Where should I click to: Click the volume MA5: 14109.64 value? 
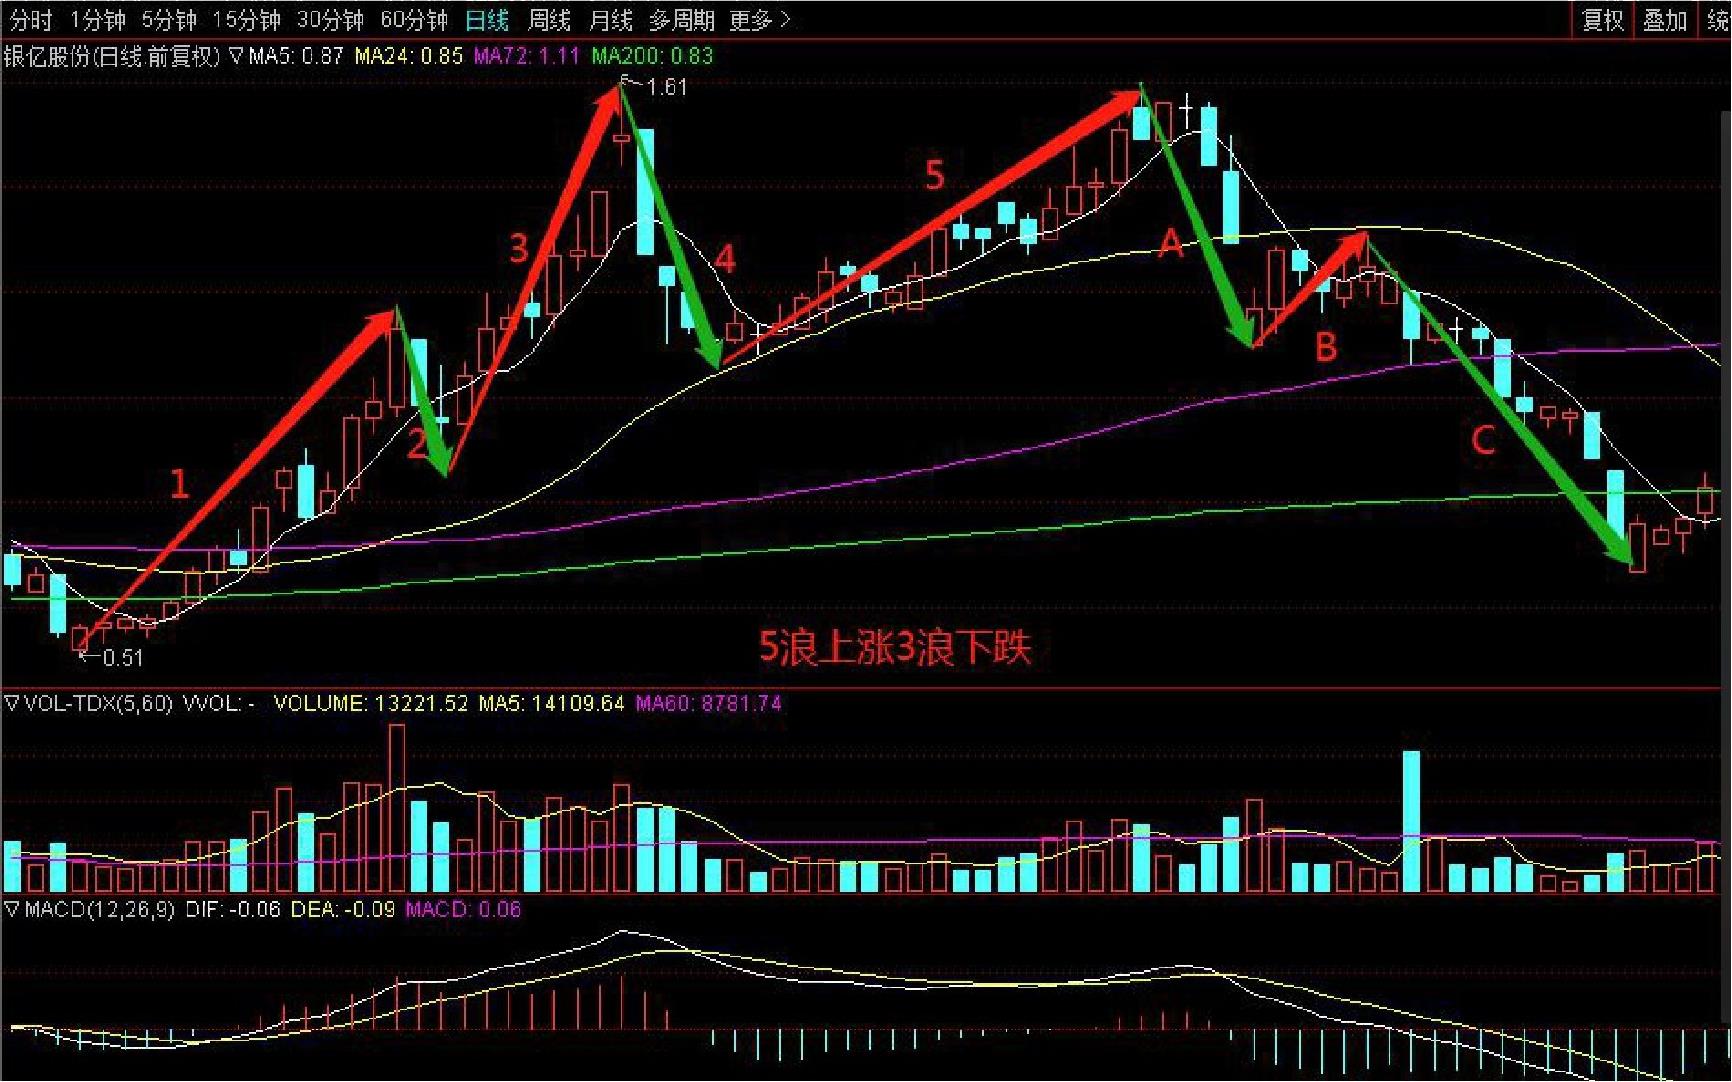[x=551, y=704]
